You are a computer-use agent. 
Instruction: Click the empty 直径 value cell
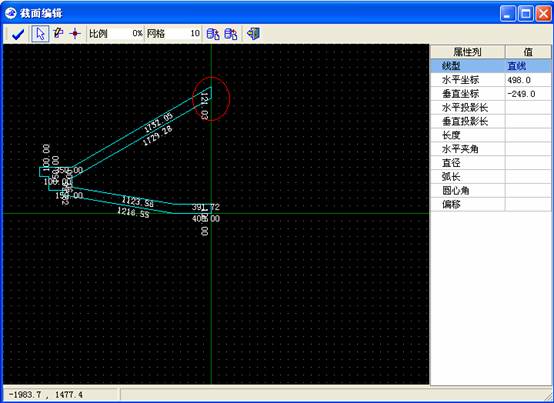pos(528,163)
